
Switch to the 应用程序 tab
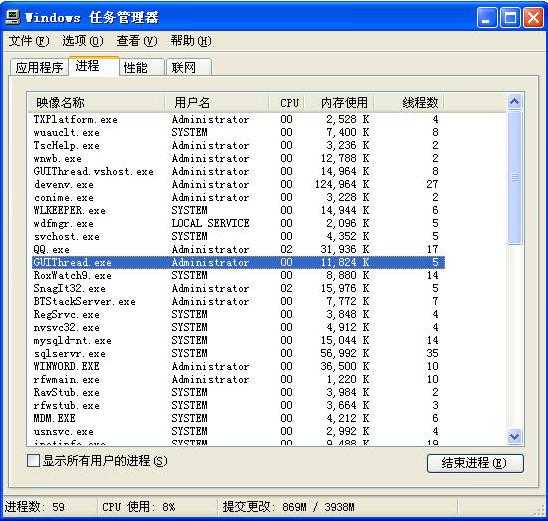pyautogui.click(x=39, y=67)
